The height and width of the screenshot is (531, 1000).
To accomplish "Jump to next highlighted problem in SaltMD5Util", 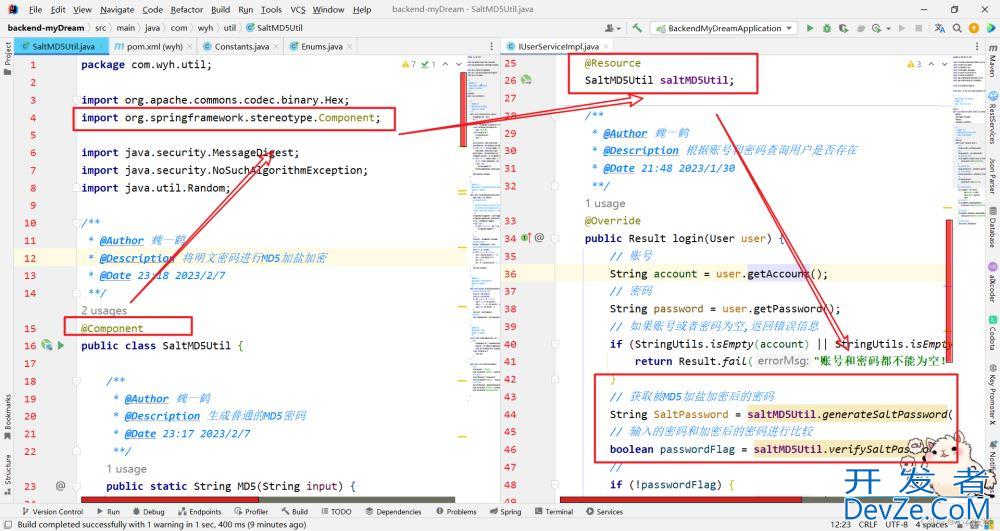I will pyautogui.click(x=459, y=64).
